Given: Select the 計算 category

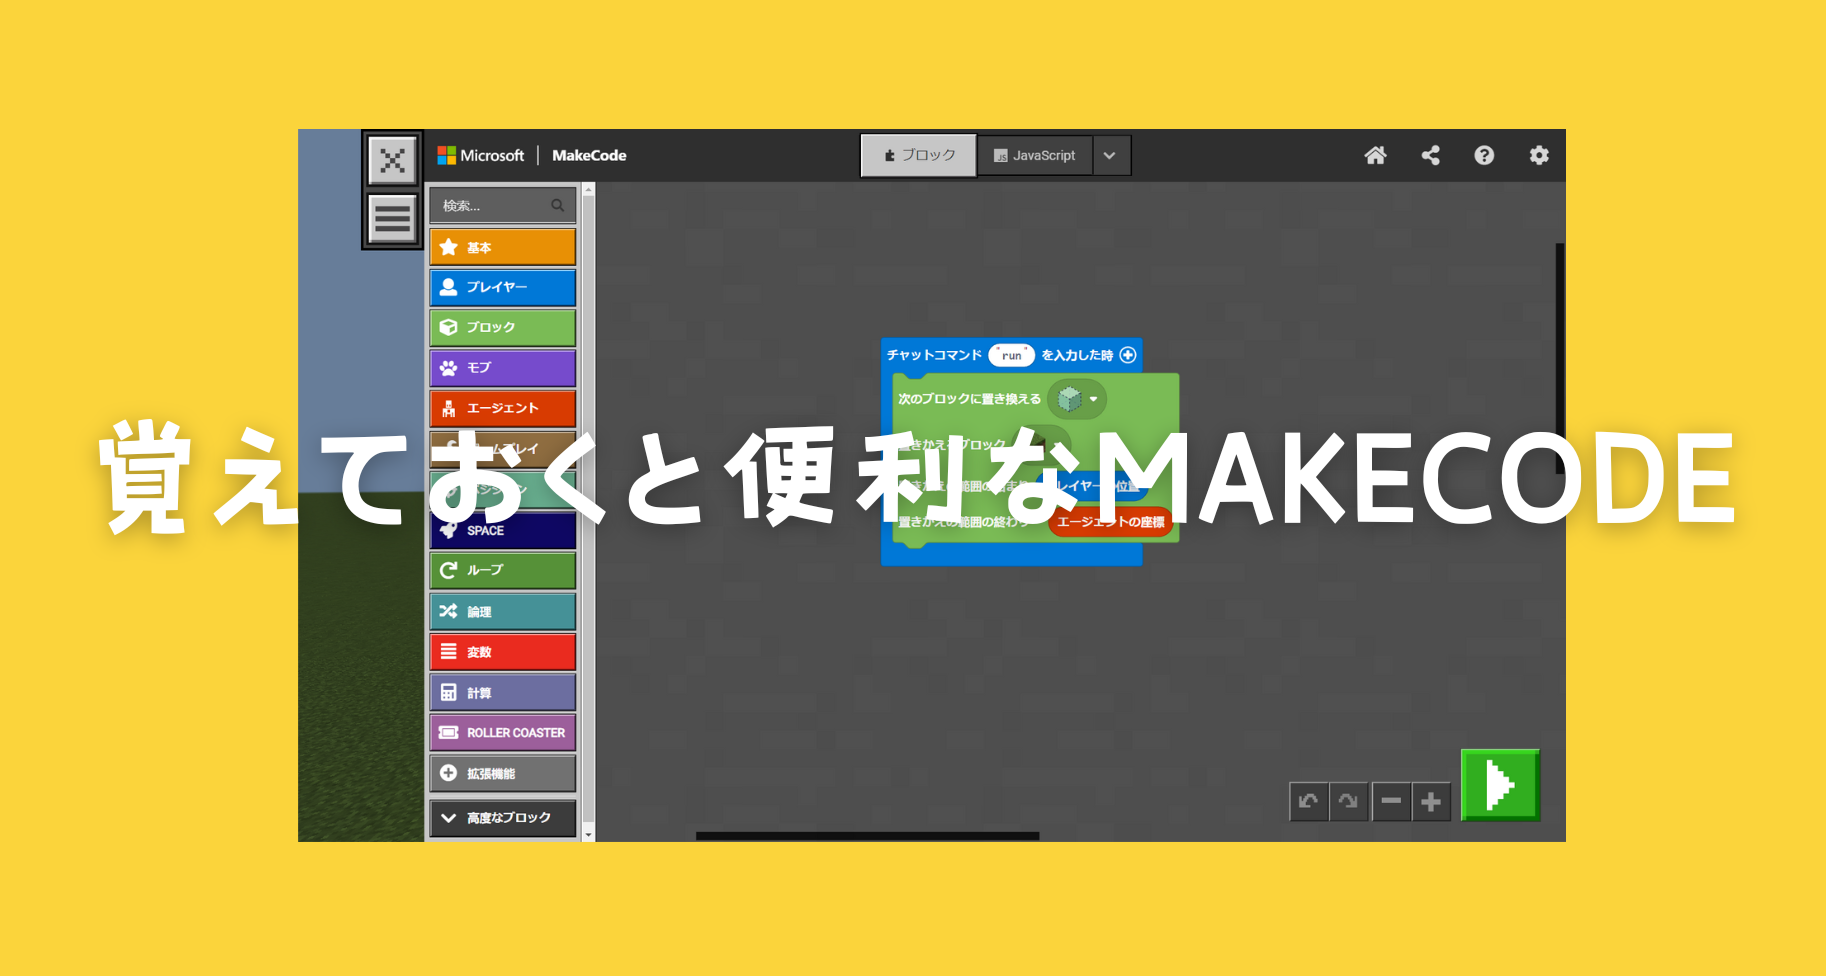Looking at the screenshot, I should [500, 692].
